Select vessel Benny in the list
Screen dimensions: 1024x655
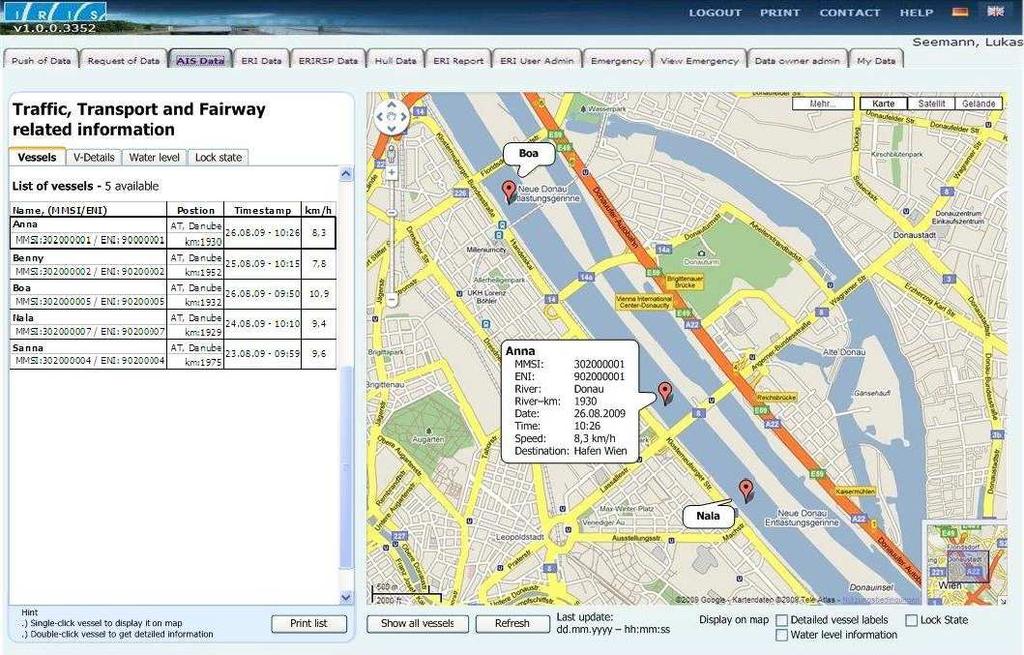[173, 264]
